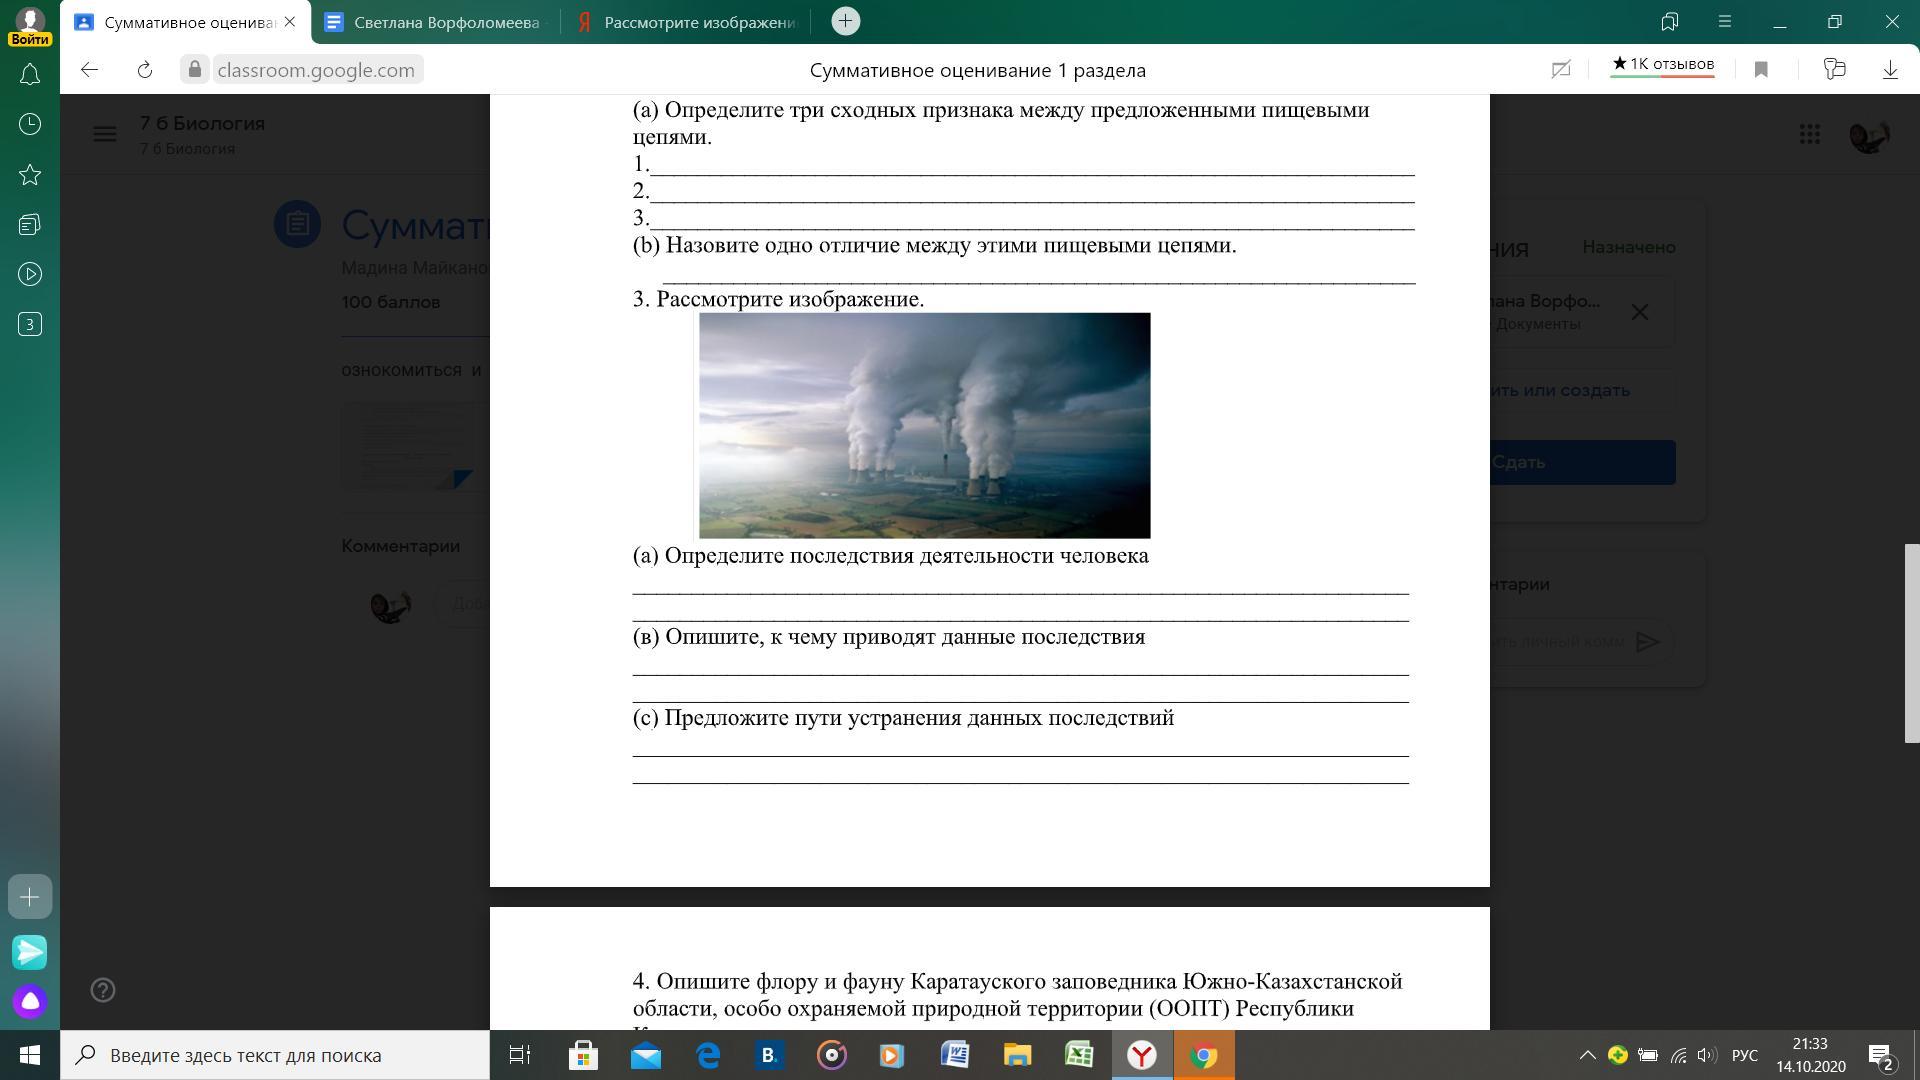Image resolution: width=1920 pixels, height=1080 pixels.
Task: Show hidden system tray icons
Action: click(1587, 1055)
